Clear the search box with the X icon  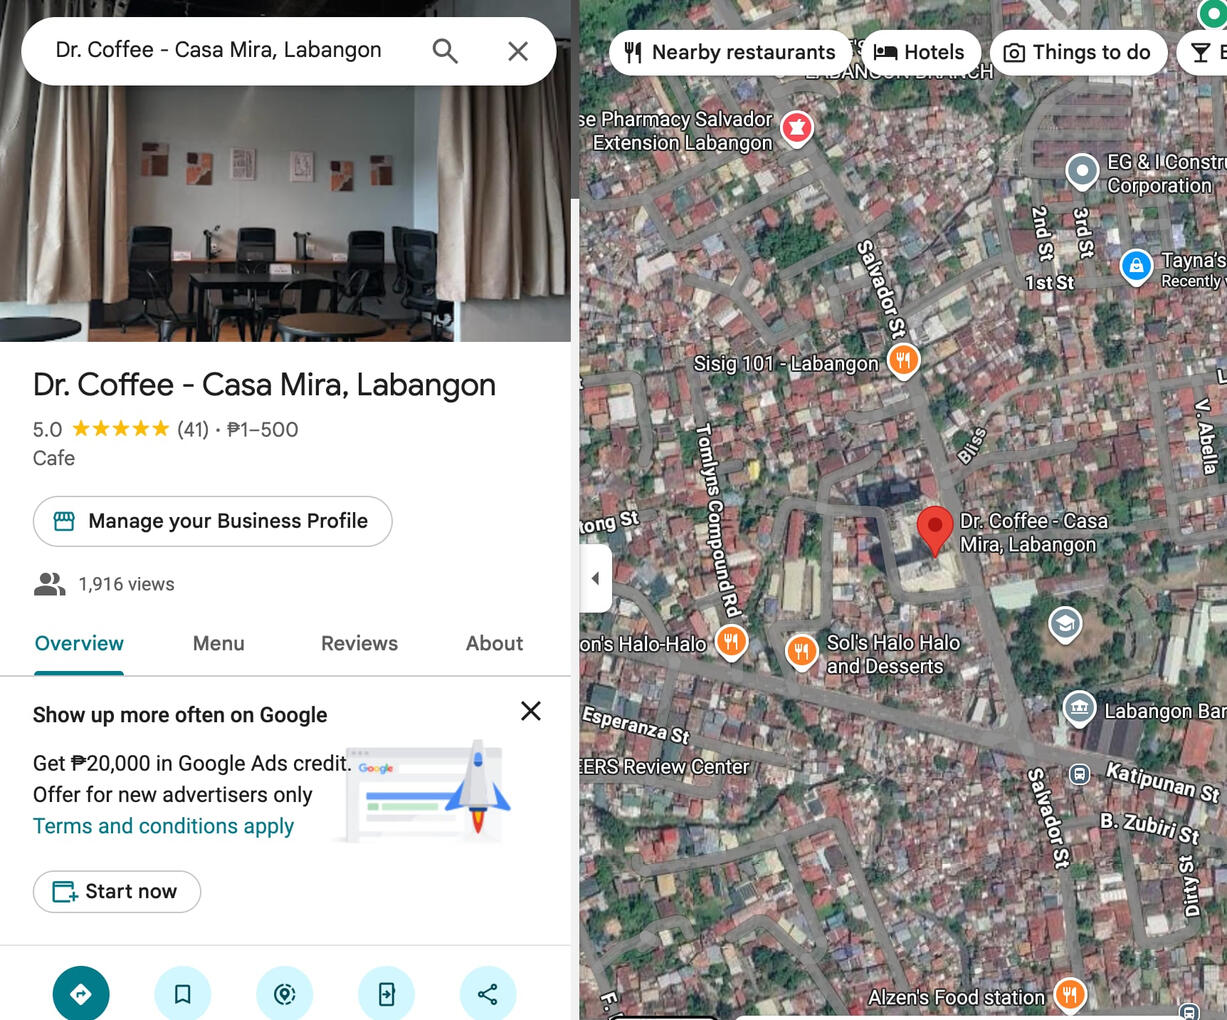tap(518, 51)
